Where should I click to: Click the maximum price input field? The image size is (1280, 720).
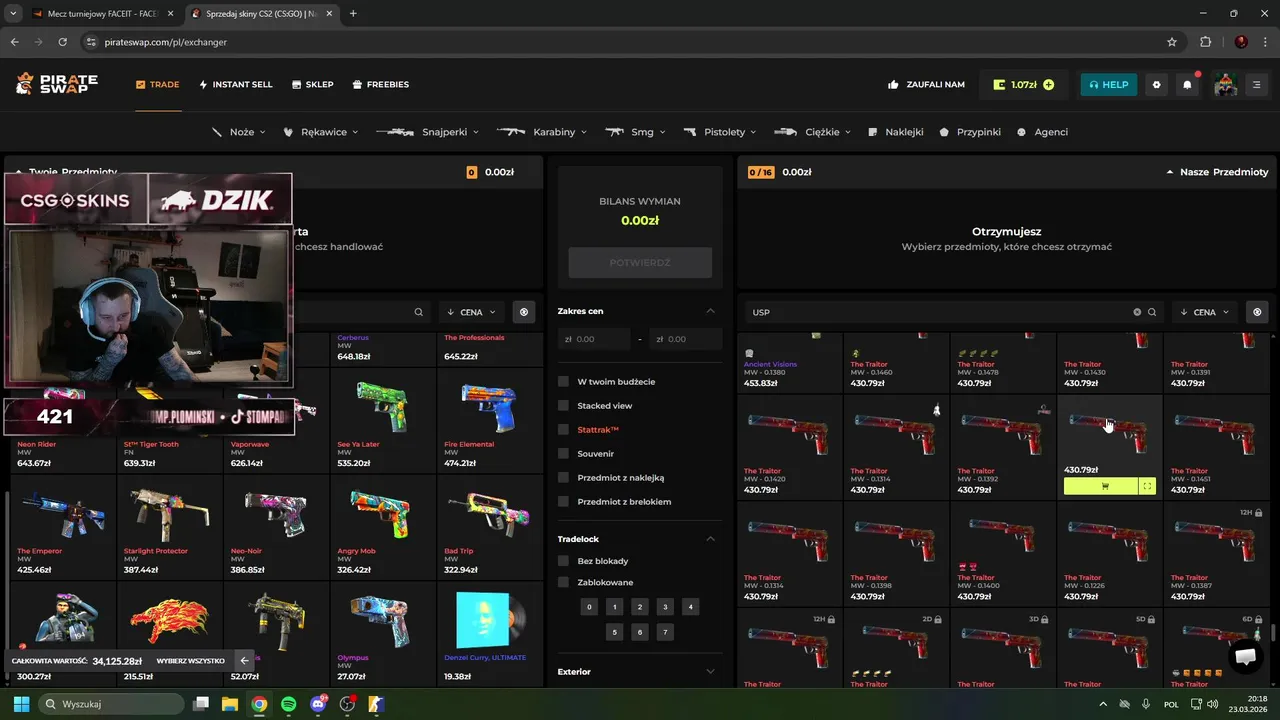pos(686,339)
